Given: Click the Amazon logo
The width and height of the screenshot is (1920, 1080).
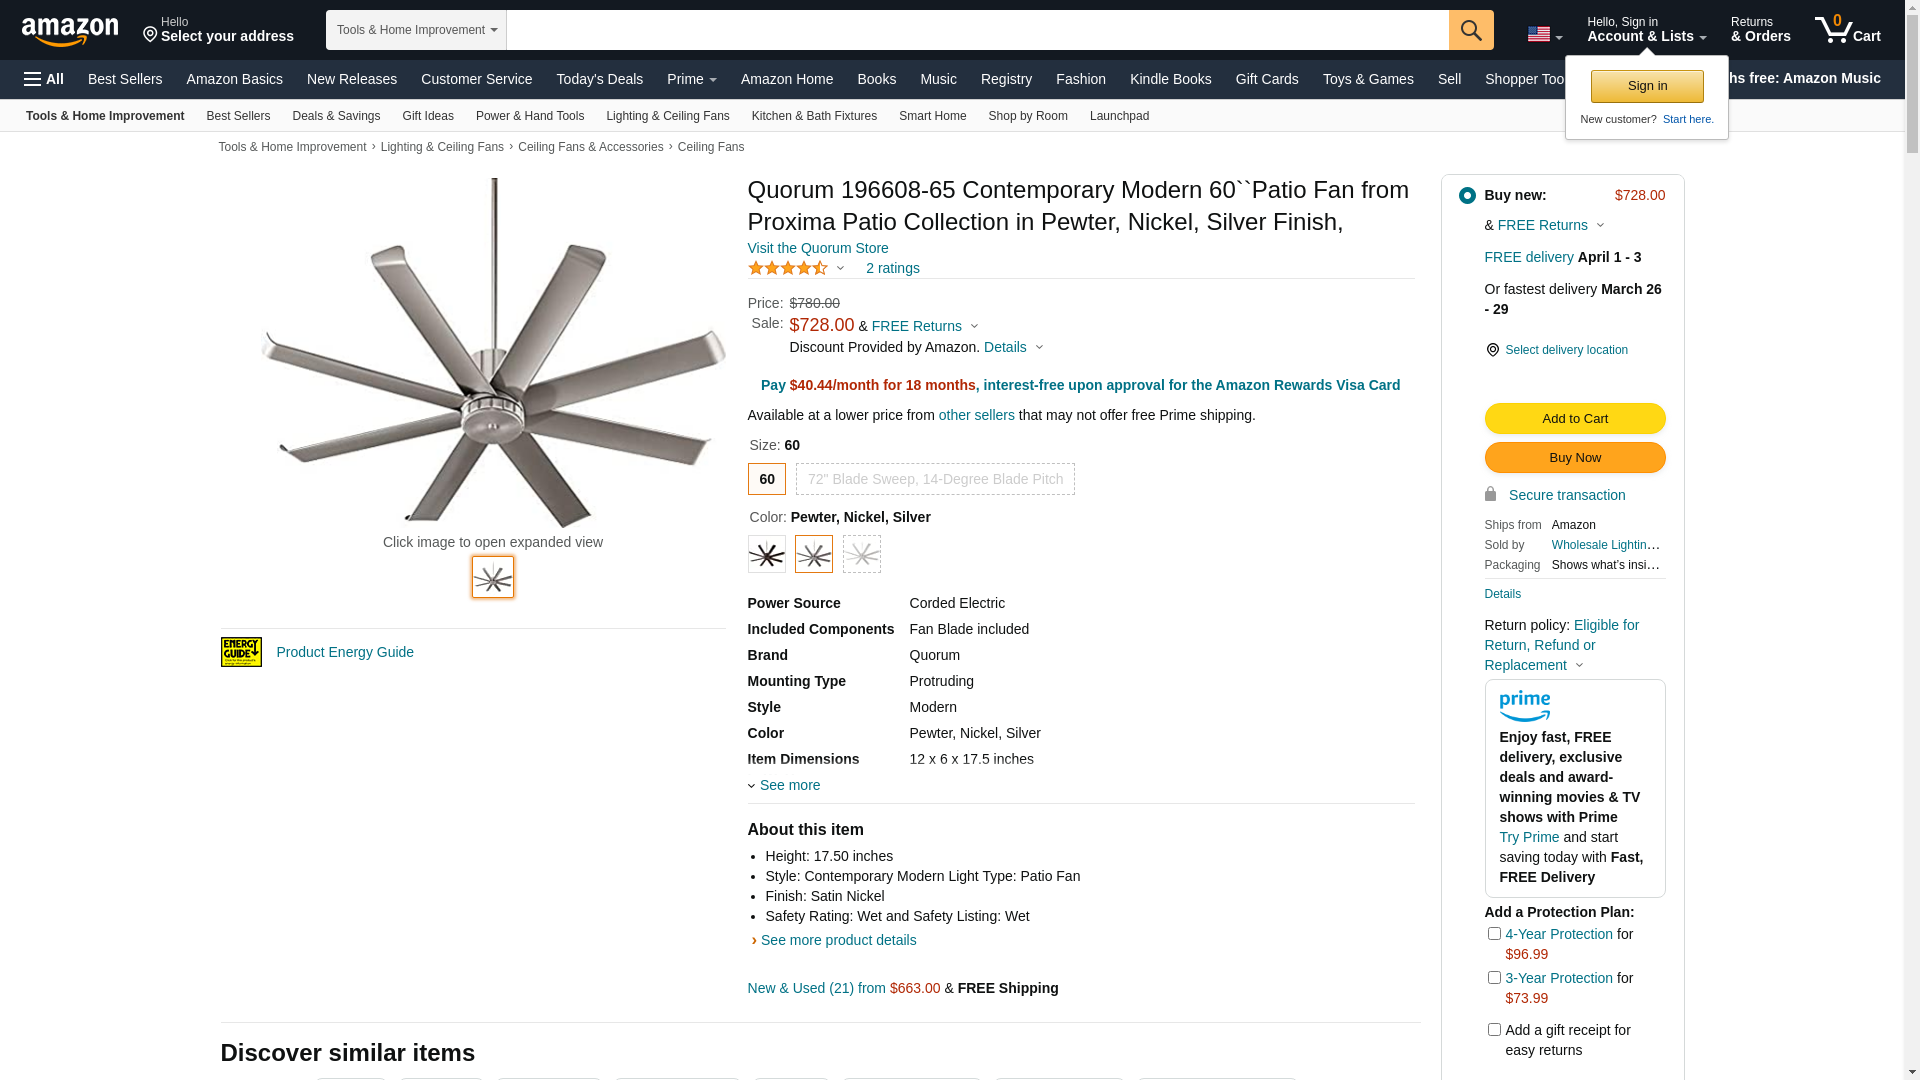Looking at the screenshot, I should tap(70, 32).
